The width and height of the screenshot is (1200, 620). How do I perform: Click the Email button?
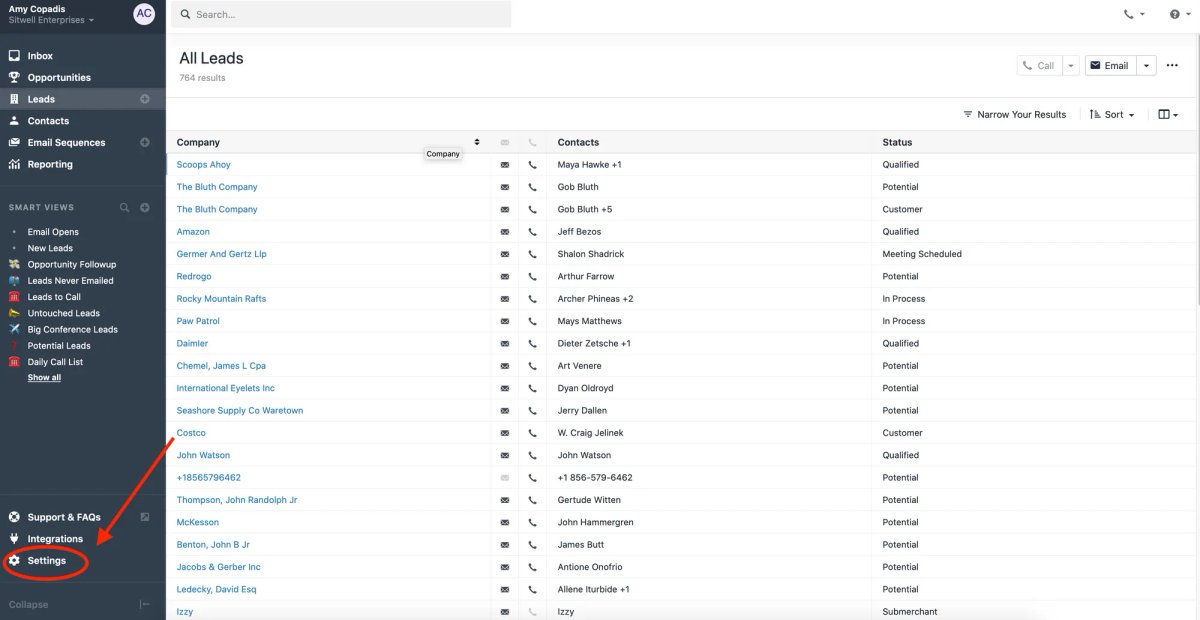pos(1109,66)
